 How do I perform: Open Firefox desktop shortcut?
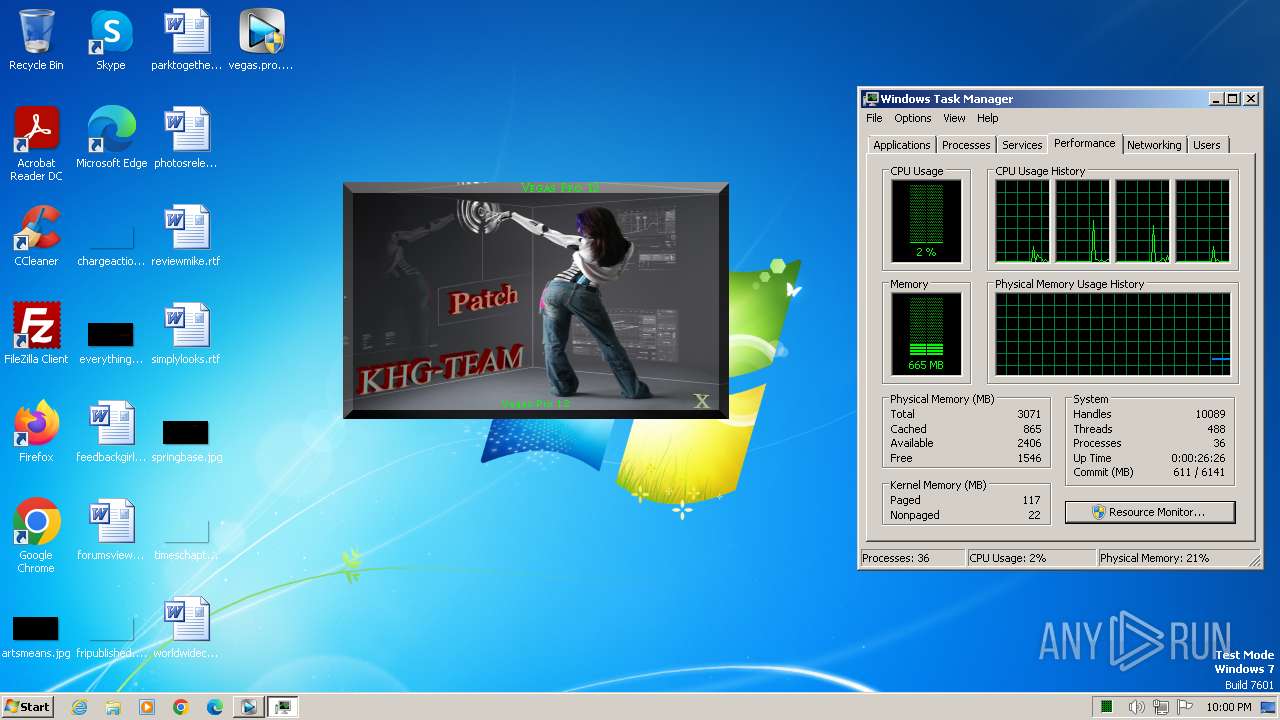36,432
